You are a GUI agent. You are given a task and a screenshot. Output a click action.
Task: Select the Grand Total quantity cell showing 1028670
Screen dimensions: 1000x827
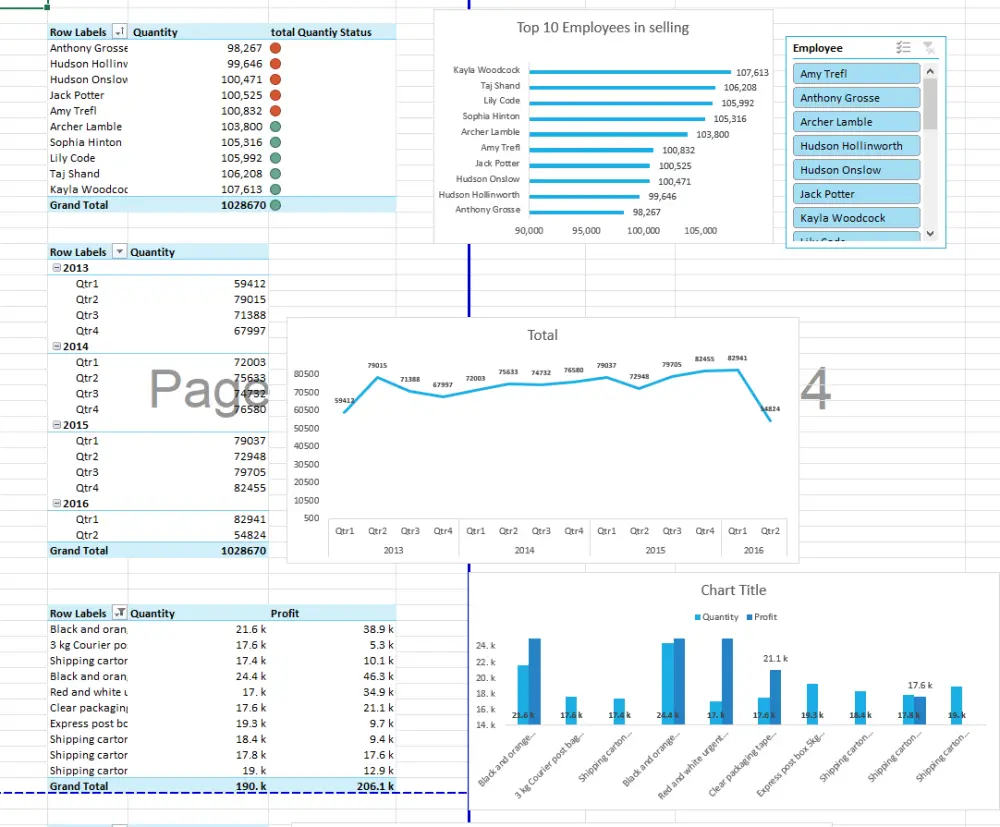coord(243,204)
